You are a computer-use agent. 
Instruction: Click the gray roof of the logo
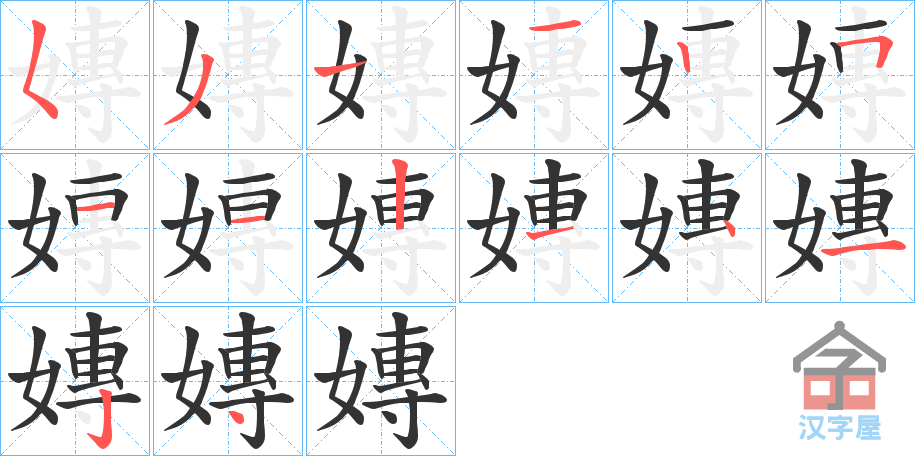pos(839,344)
